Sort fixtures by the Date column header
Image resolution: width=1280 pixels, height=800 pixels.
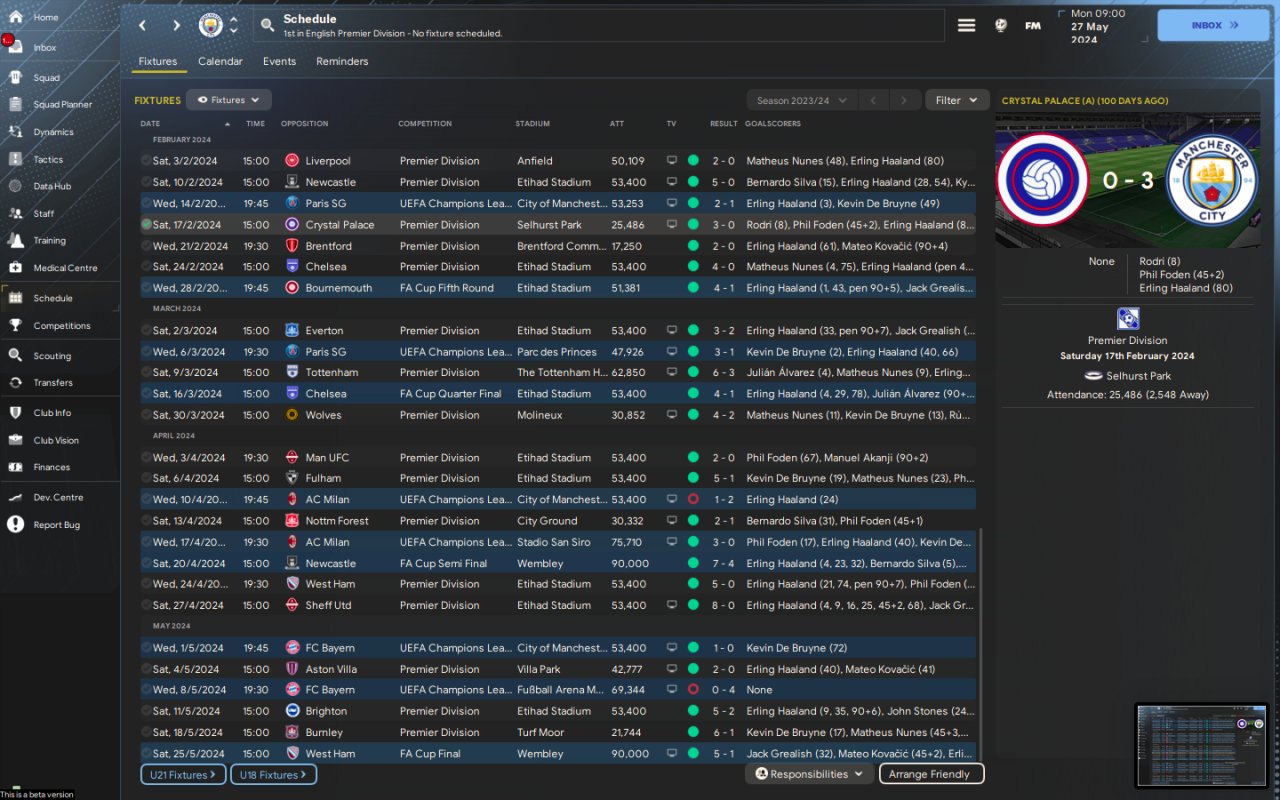point(150,124)
